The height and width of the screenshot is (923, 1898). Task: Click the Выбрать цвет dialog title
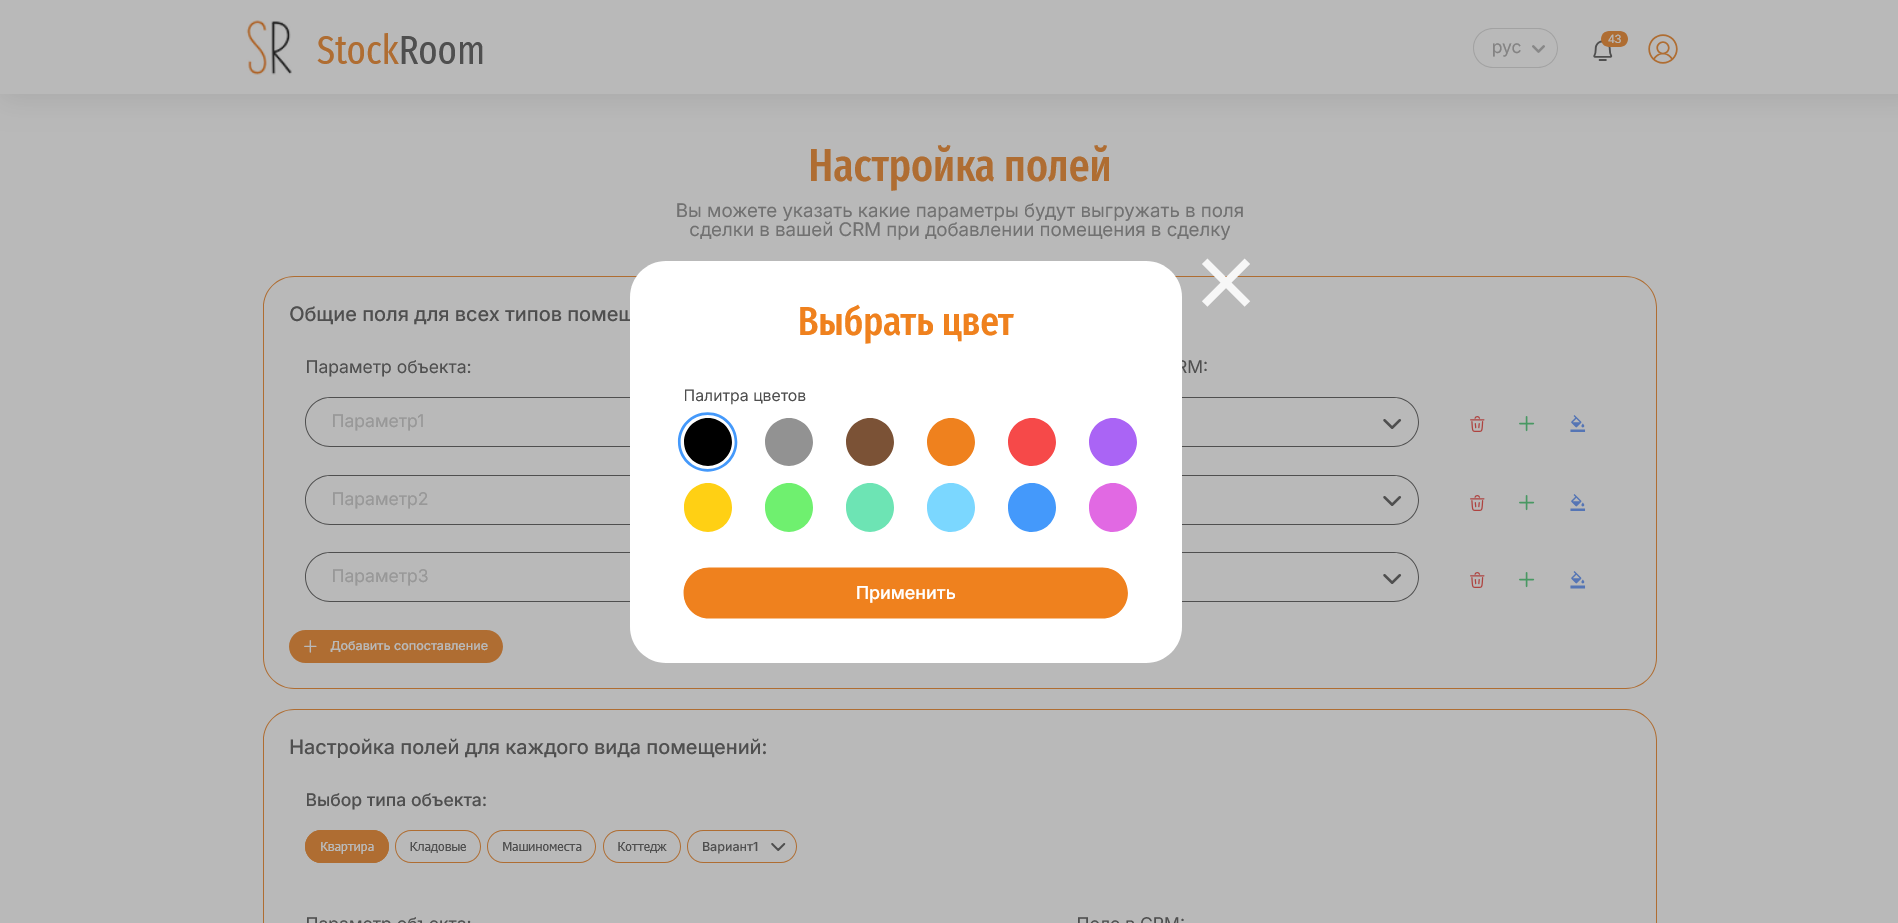click(906, 323)
